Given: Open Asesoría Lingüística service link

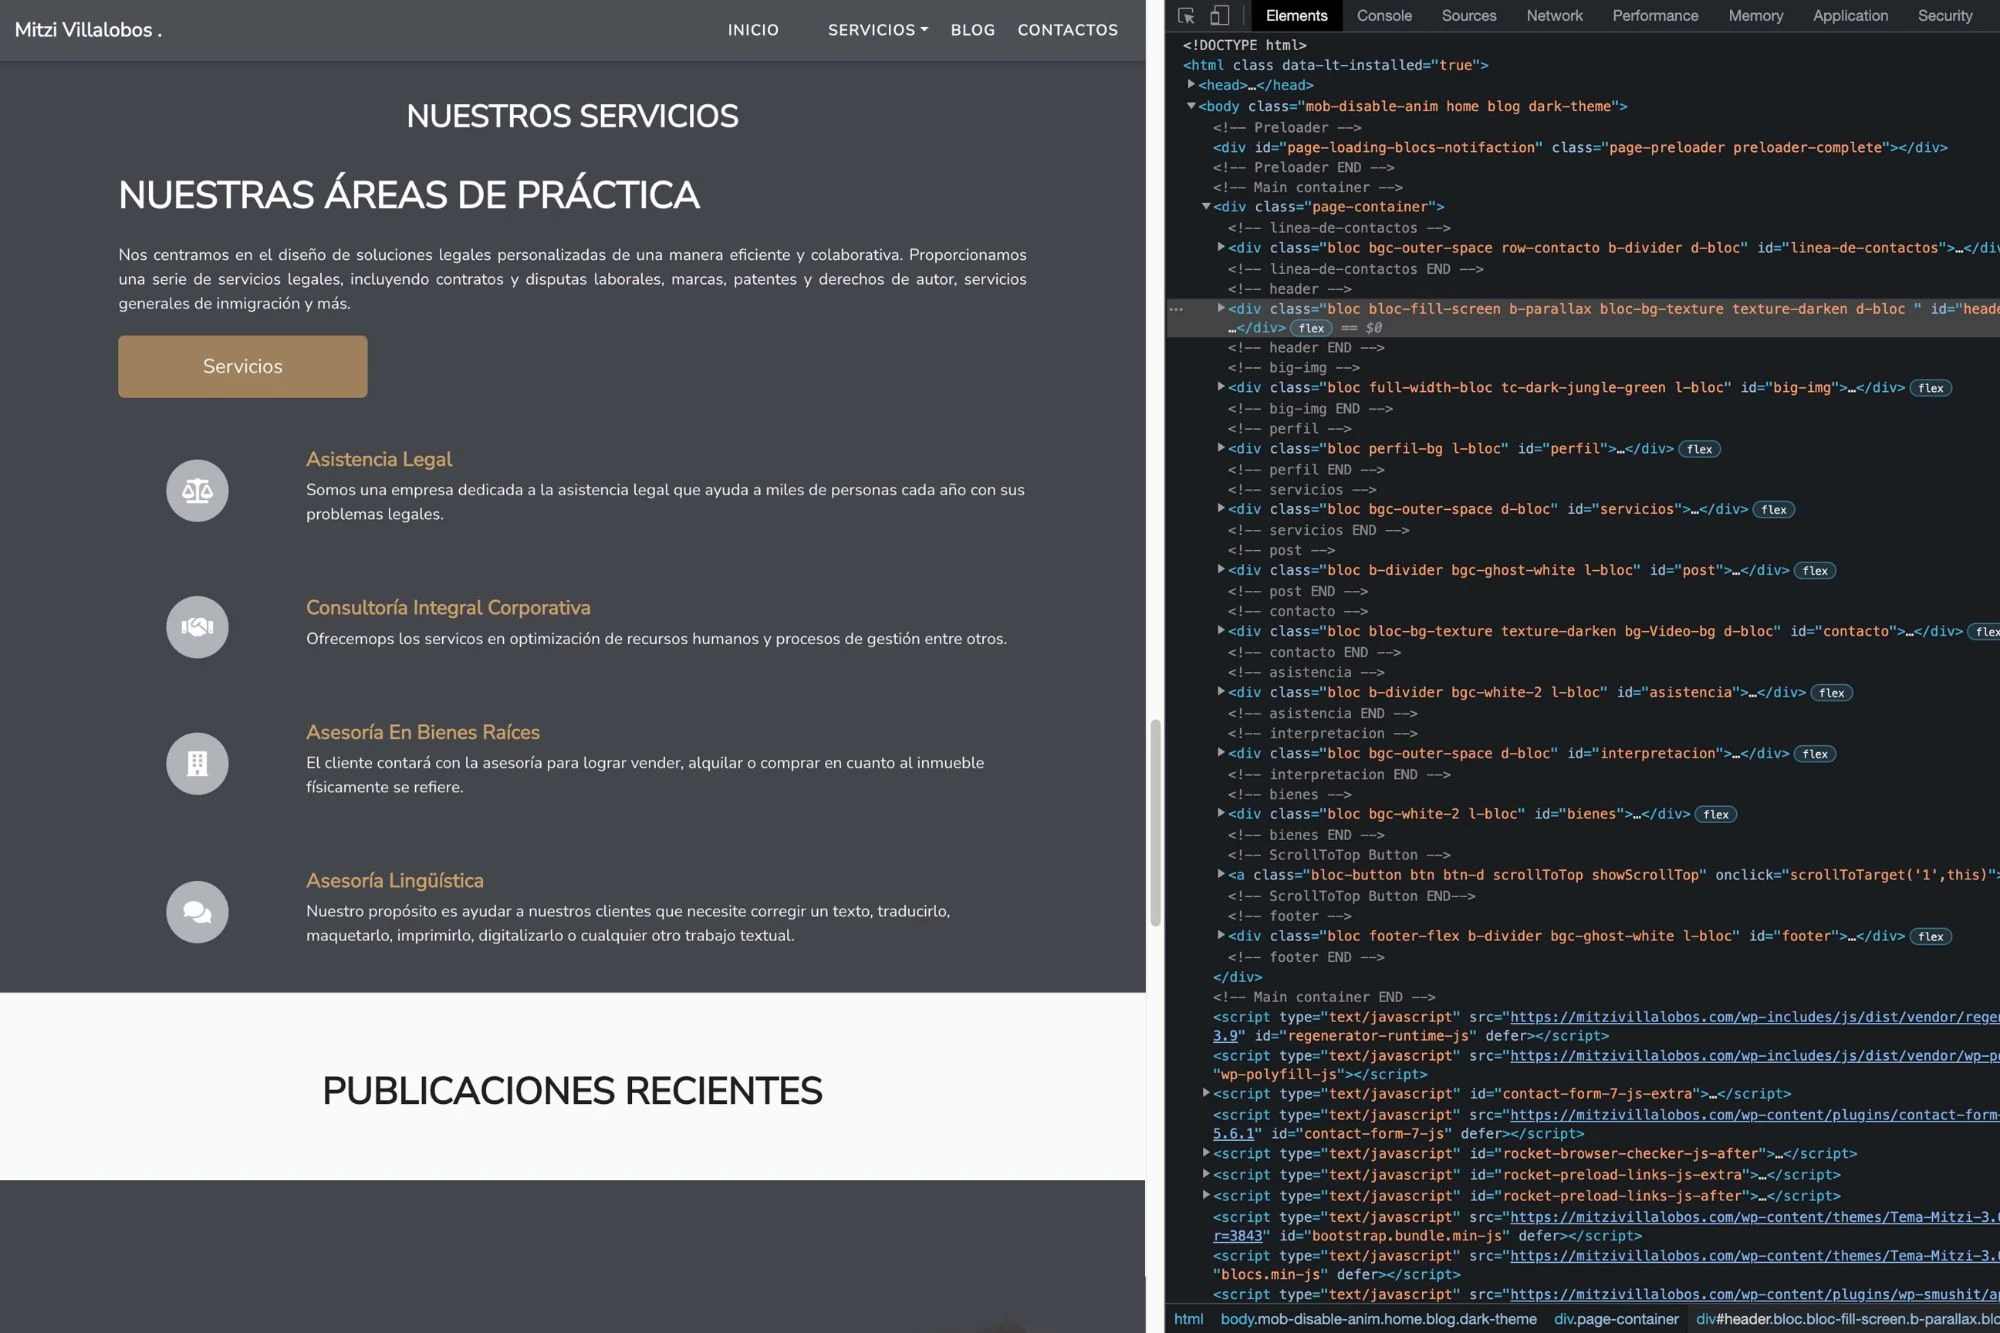Looking at the screenshot, I should (x=395, y=880).
